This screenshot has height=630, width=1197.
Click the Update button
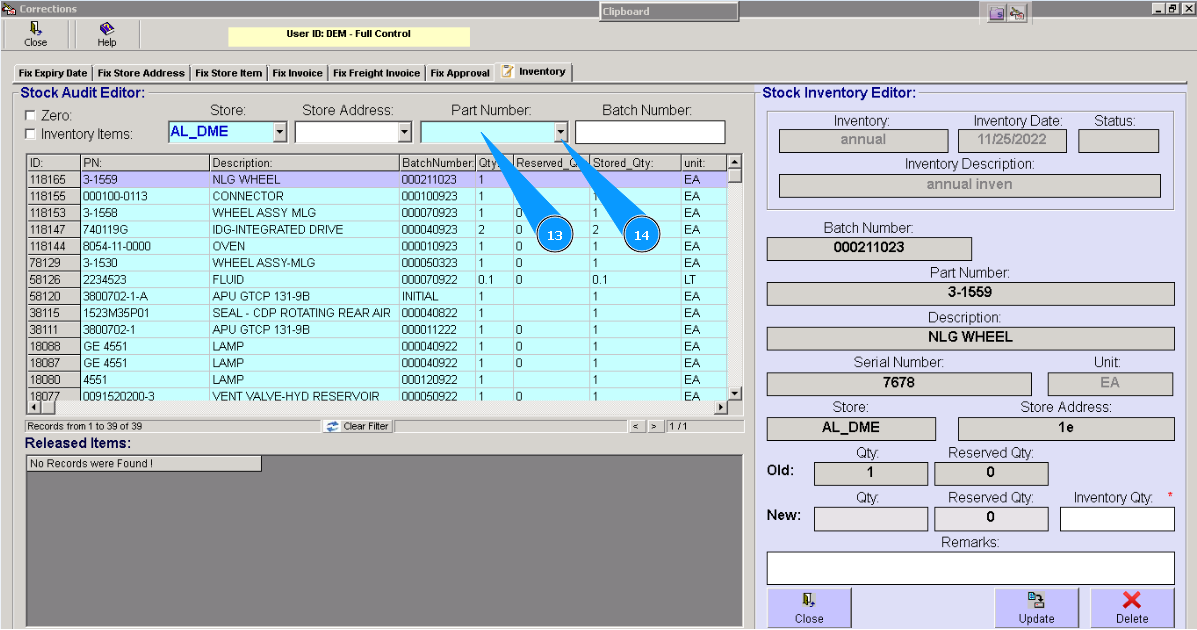(1036, 608)
